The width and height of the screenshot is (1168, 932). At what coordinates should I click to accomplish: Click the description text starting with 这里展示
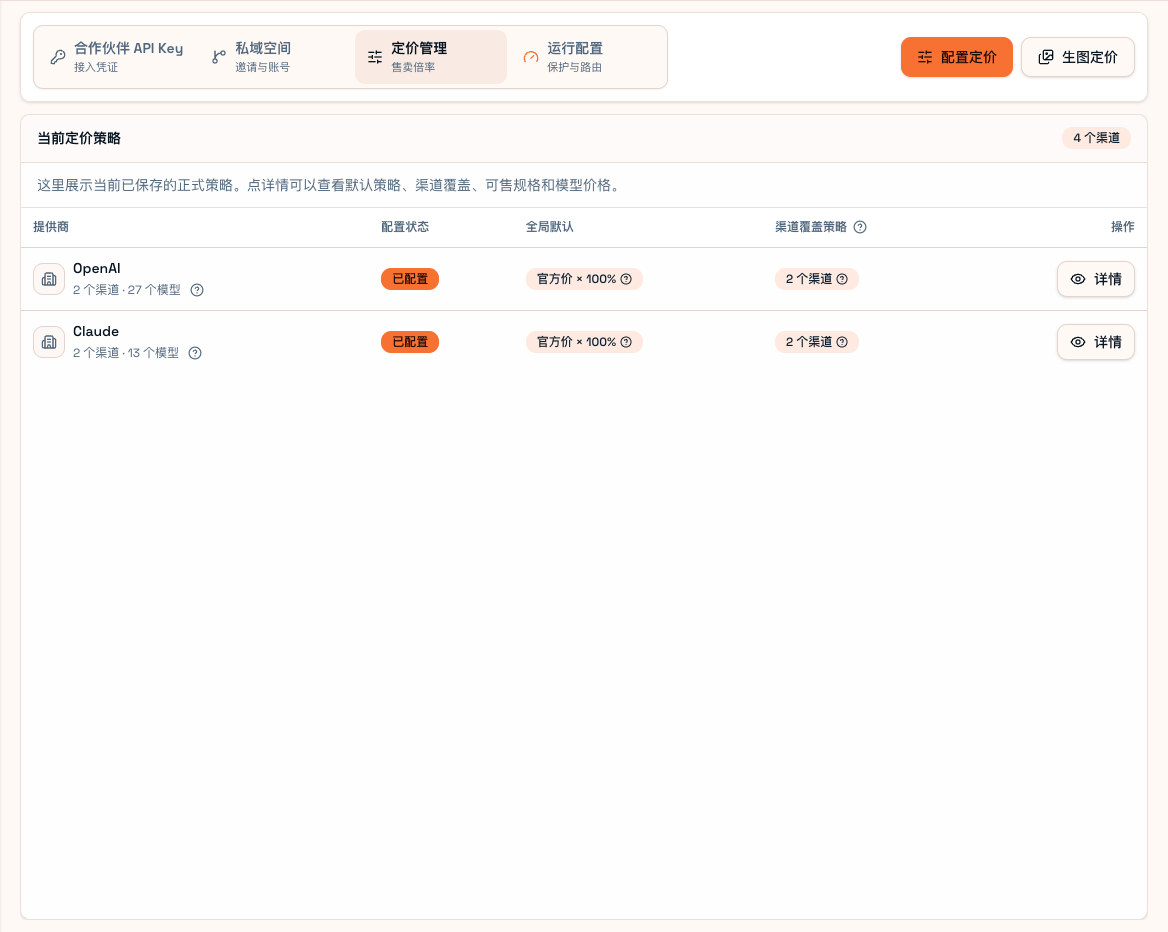click(330, 186)
